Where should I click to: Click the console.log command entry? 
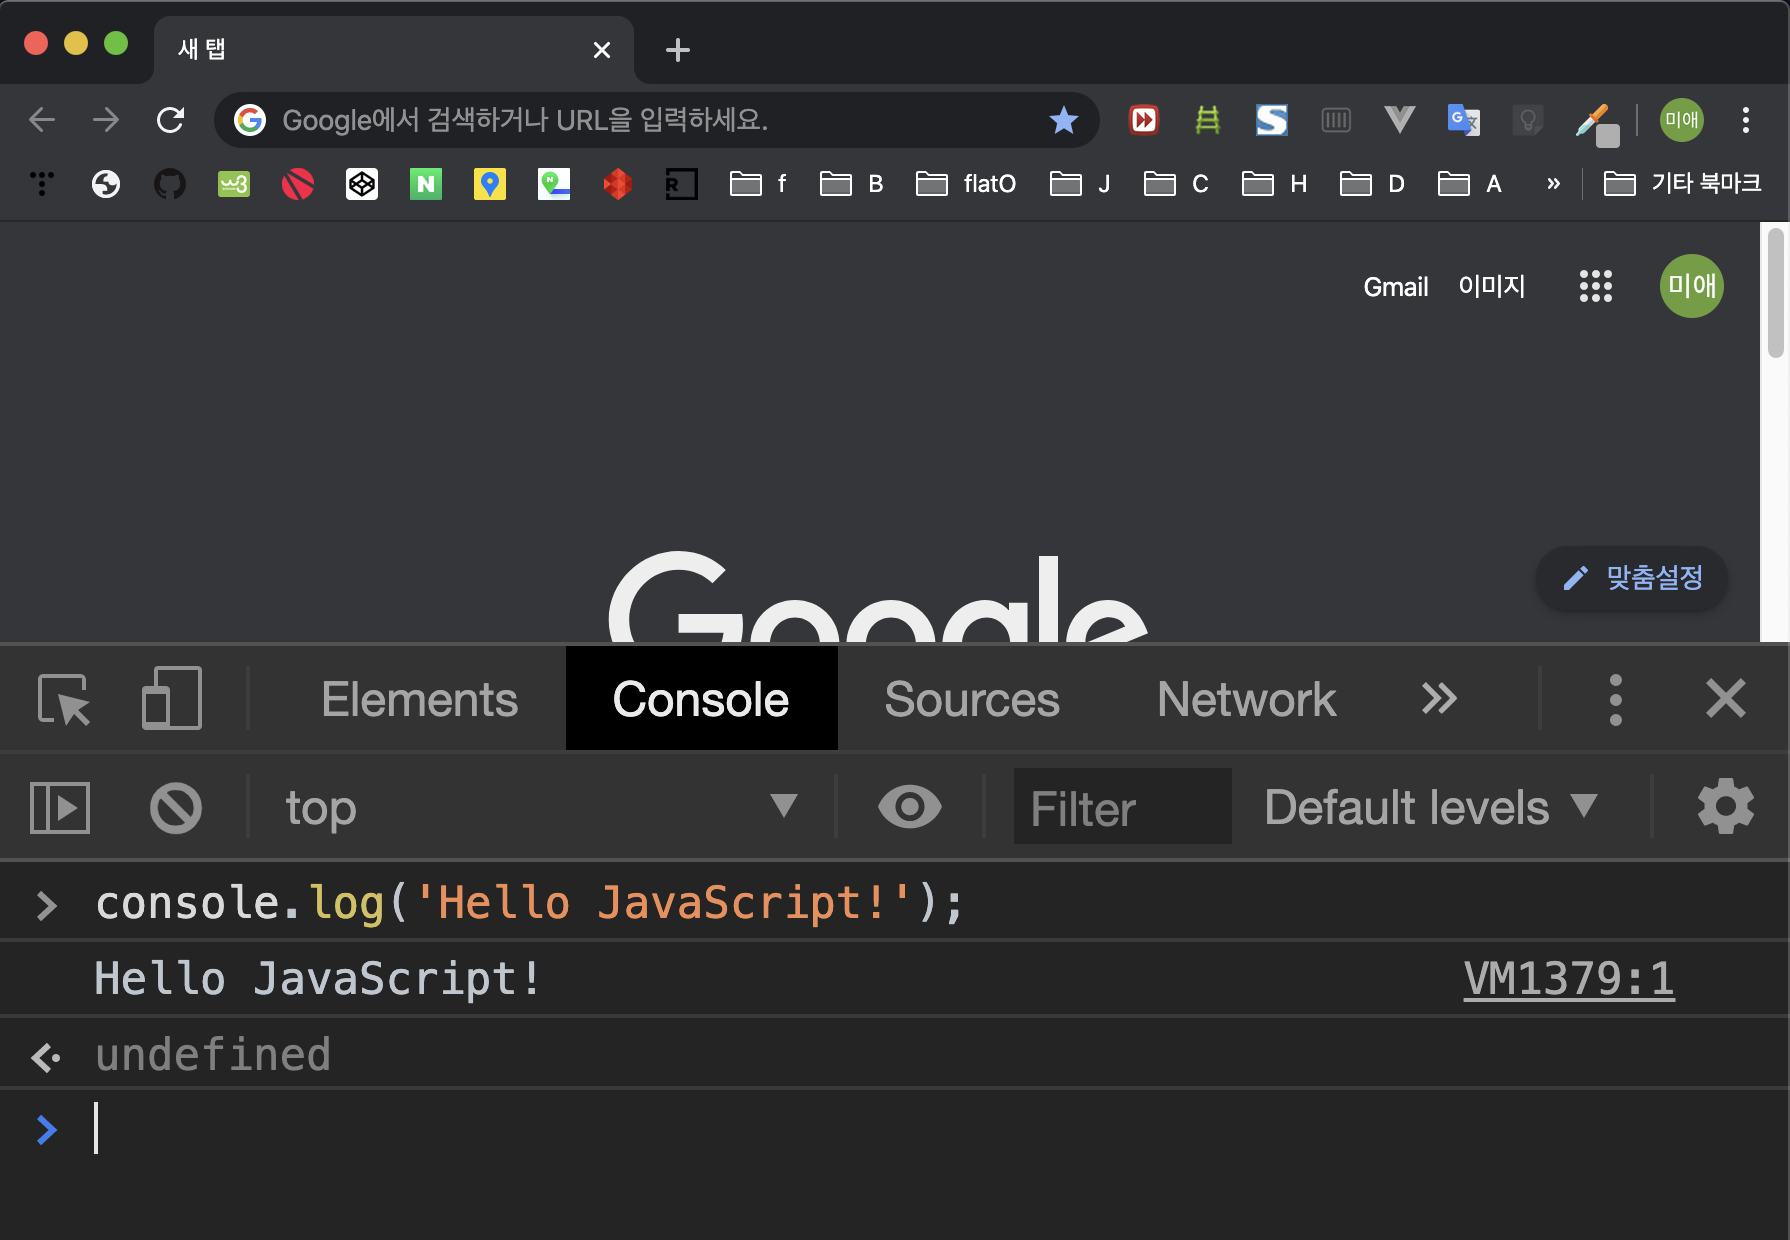pyautogui.click(x=529, y=904)
